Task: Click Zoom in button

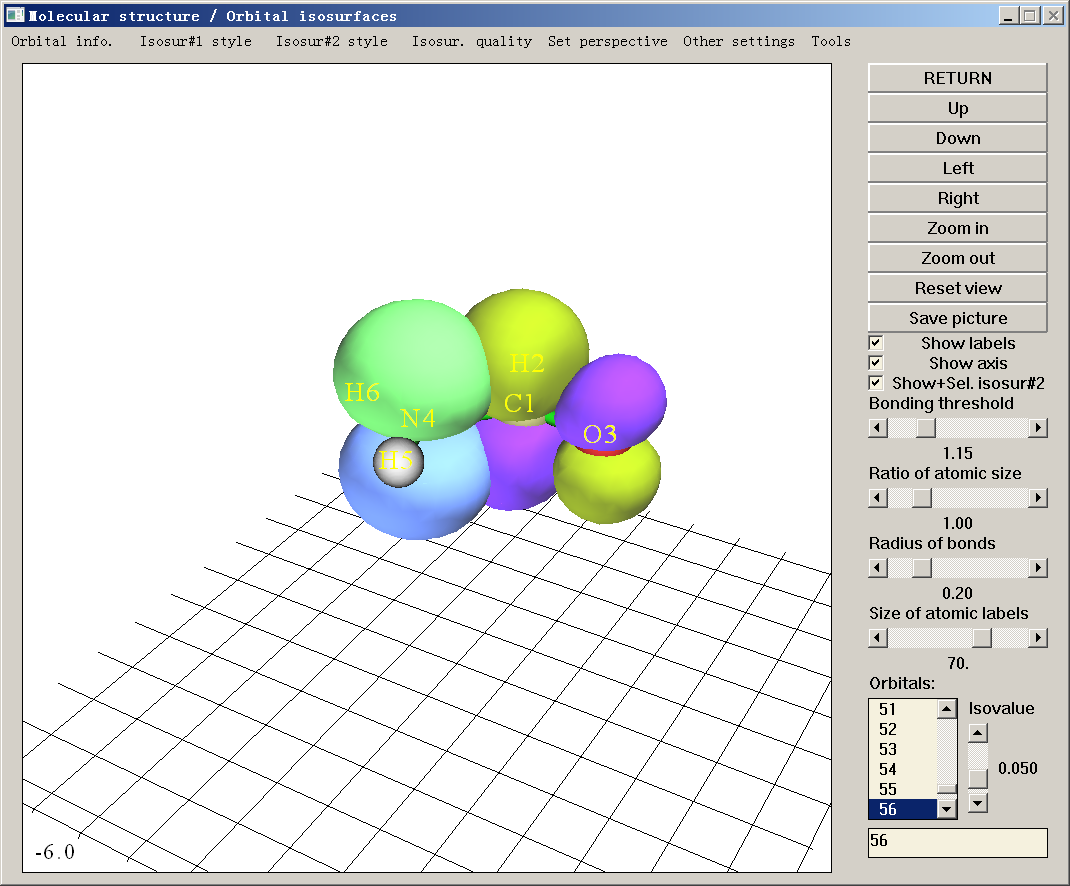Action: click(x=957, y=228)
